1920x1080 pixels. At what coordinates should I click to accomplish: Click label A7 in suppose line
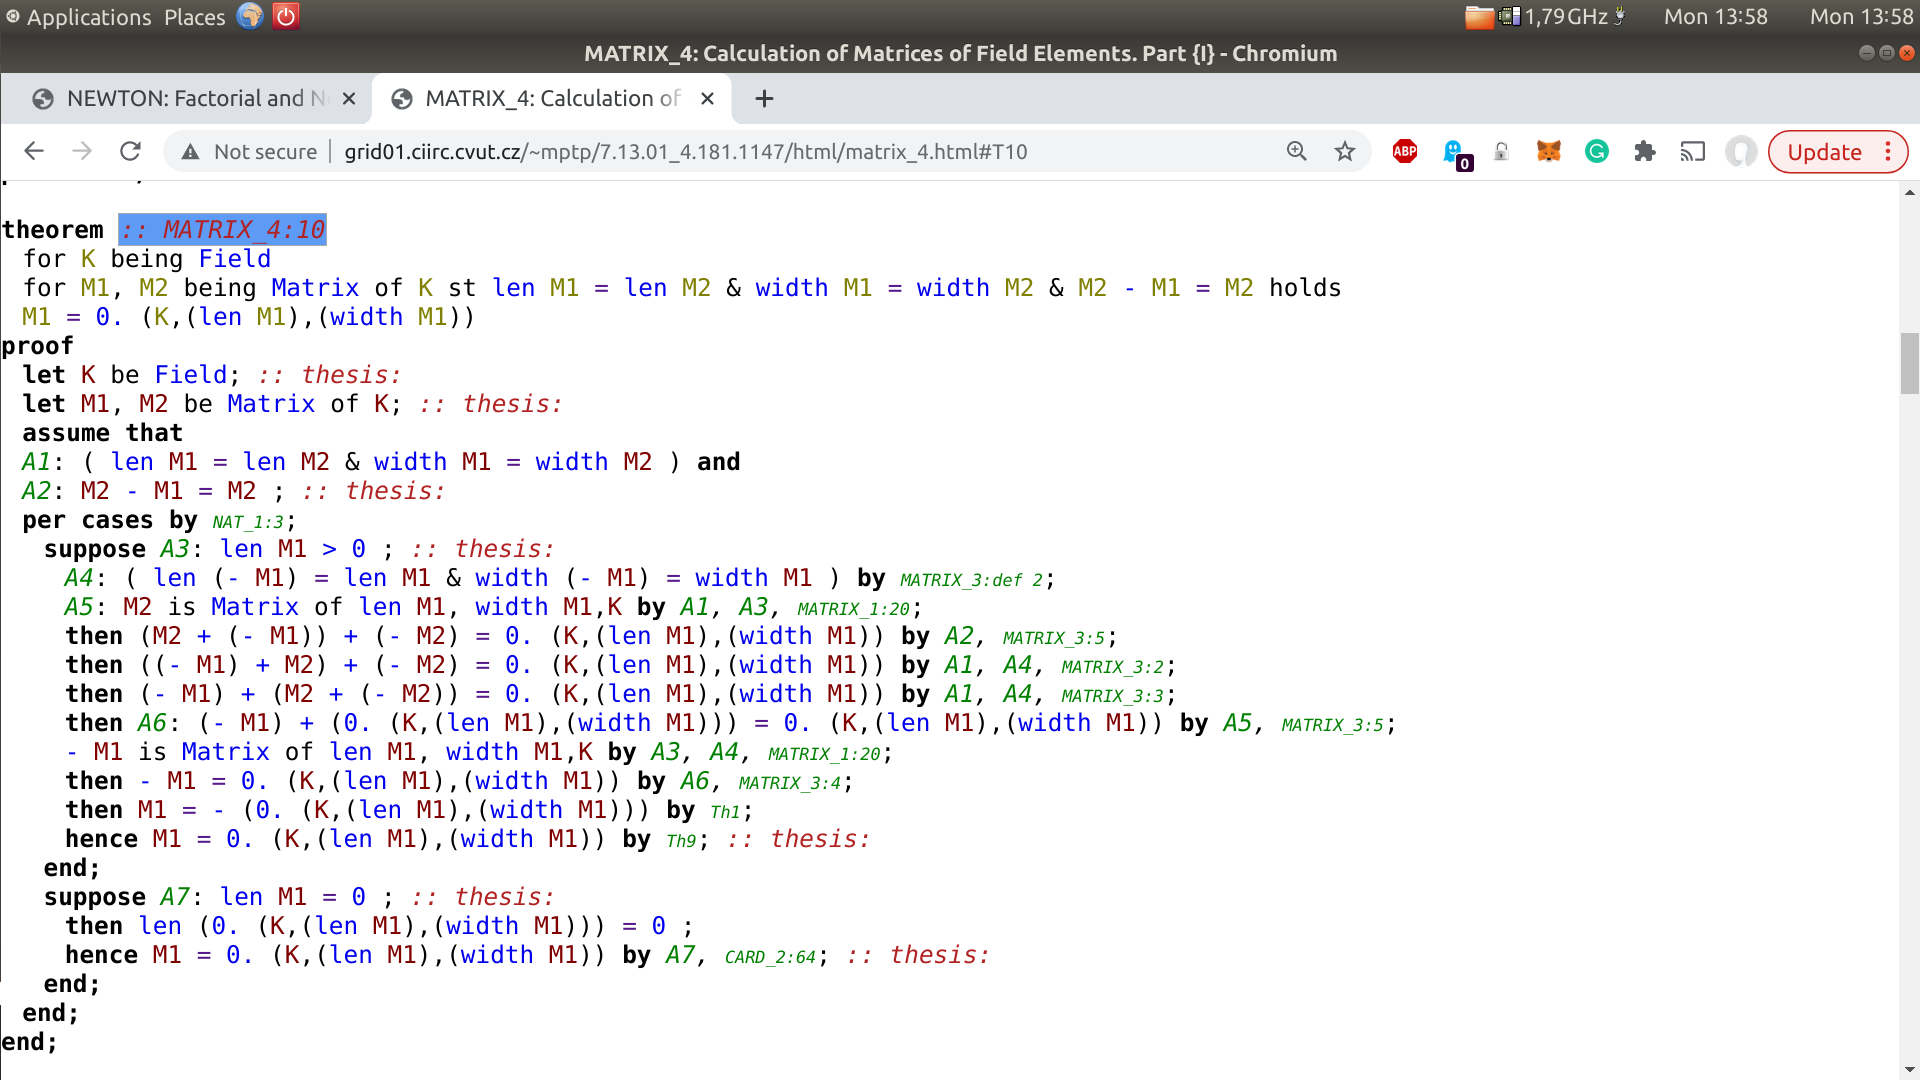pyautogui.click(x=175, y=897)
